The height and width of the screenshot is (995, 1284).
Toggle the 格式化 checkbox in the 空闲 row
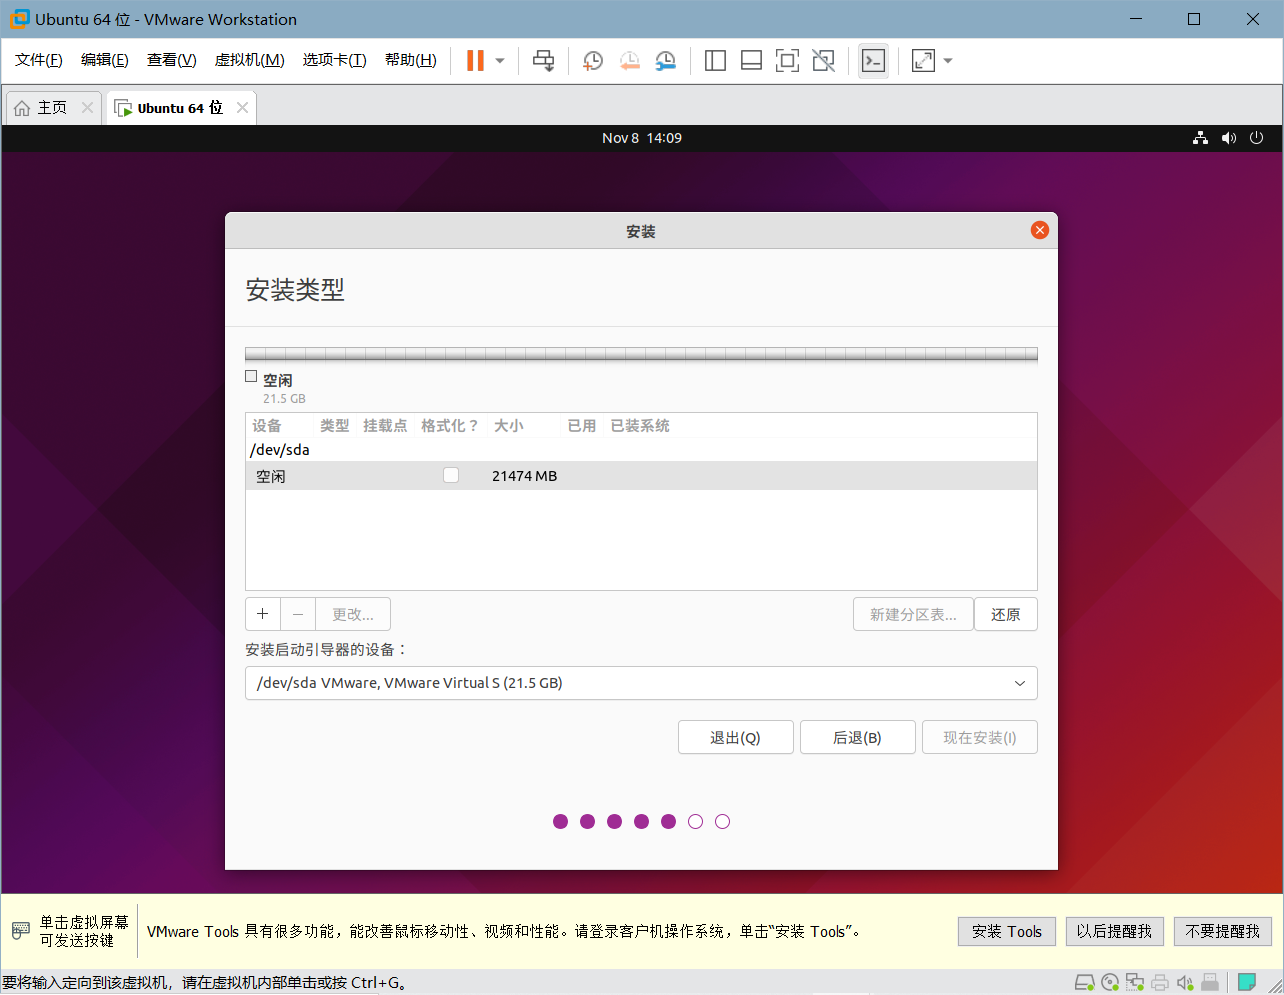451,475
